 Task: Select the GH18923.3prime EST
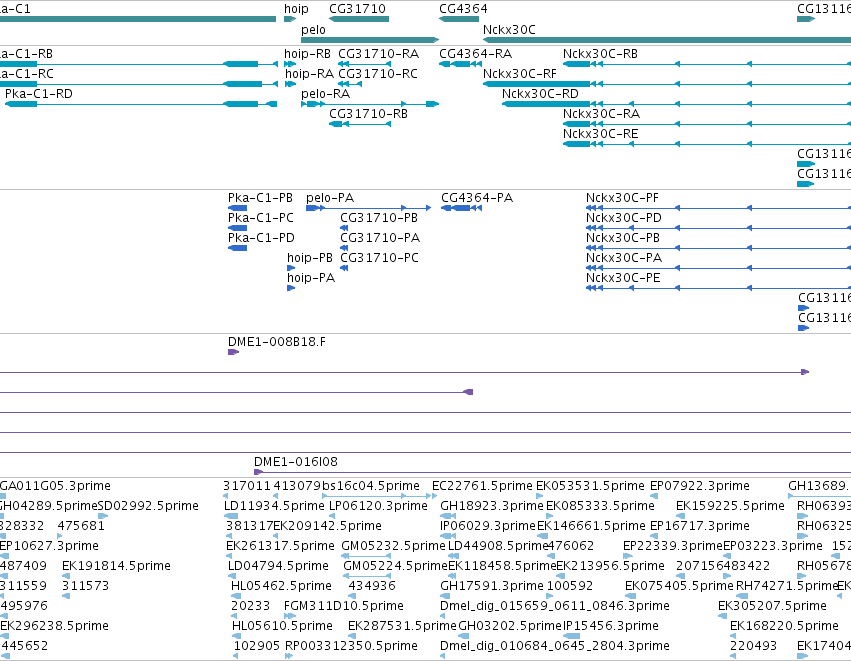tap(448, 516)
